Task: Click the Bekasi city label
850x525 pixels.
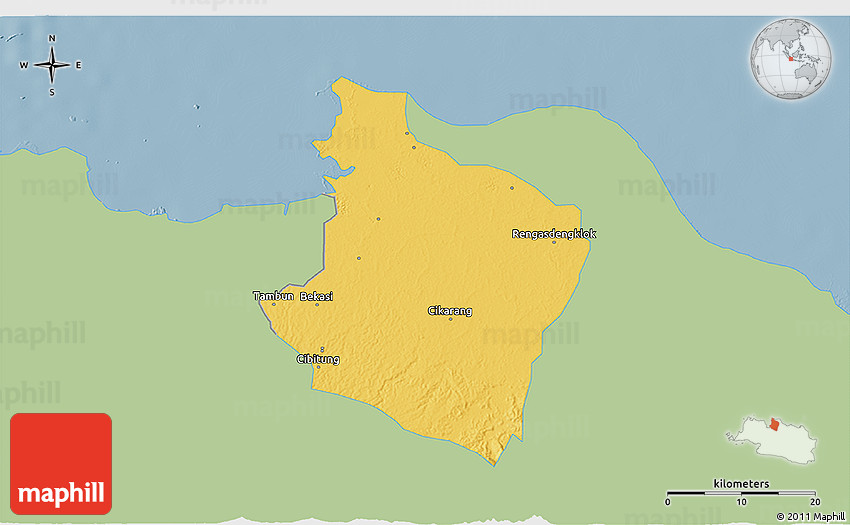Action: 316,296
